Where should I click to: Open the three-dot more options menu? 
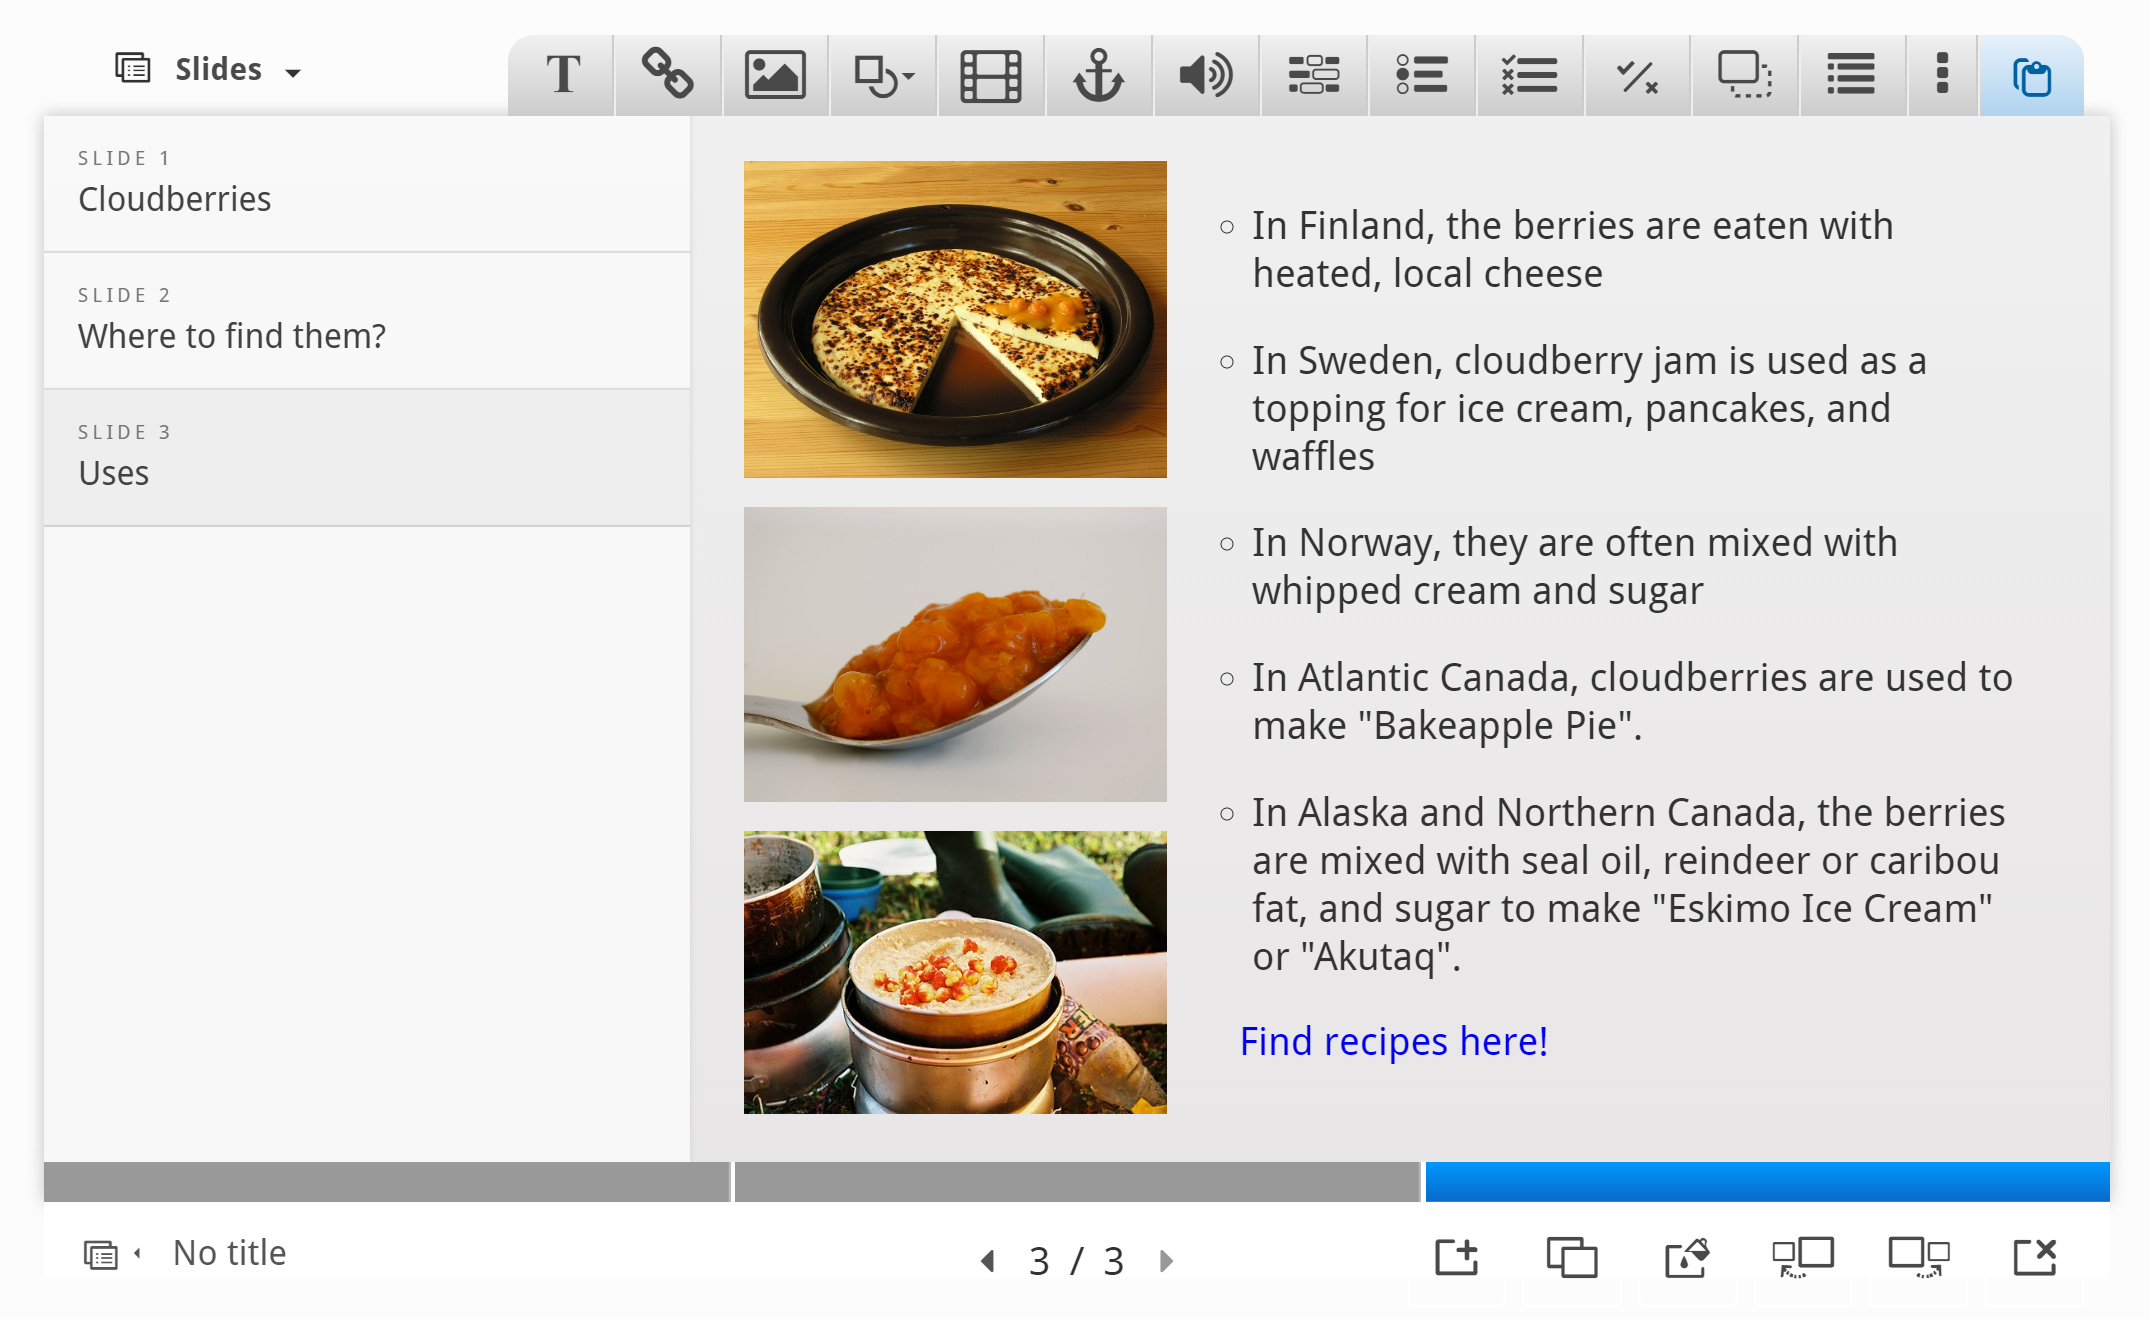pyautogui.click(x=1942, y=74)
